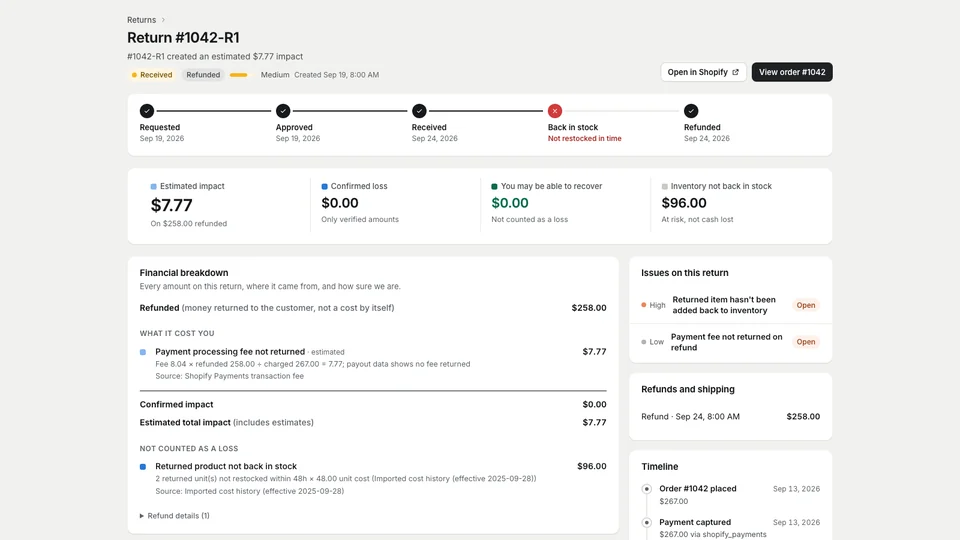Viewport: 960px width, 540px height.
Task: Click the breadcrumb chevron after Returns
Action: coord(163,20)
